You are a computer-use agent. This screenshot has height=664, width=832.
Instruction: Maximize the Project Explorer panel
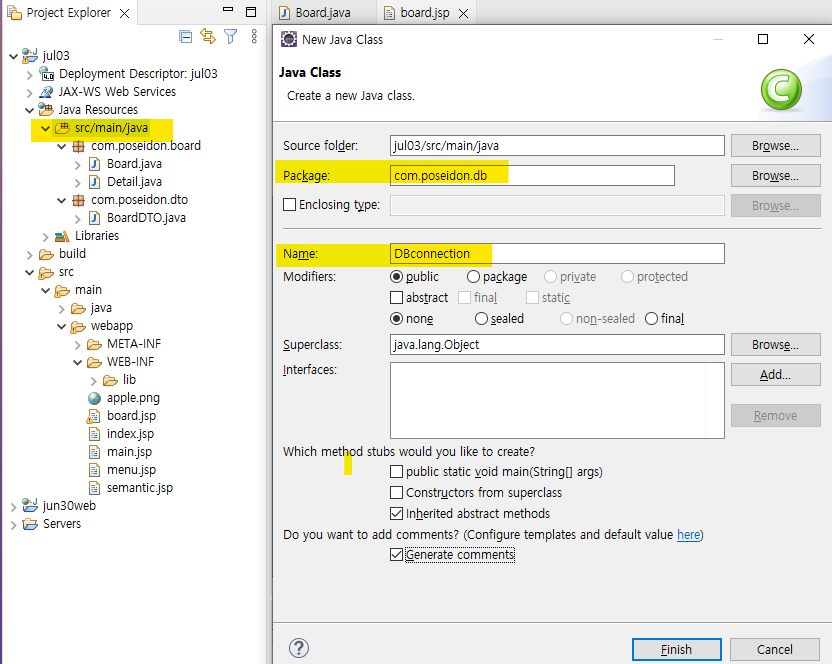252,12
